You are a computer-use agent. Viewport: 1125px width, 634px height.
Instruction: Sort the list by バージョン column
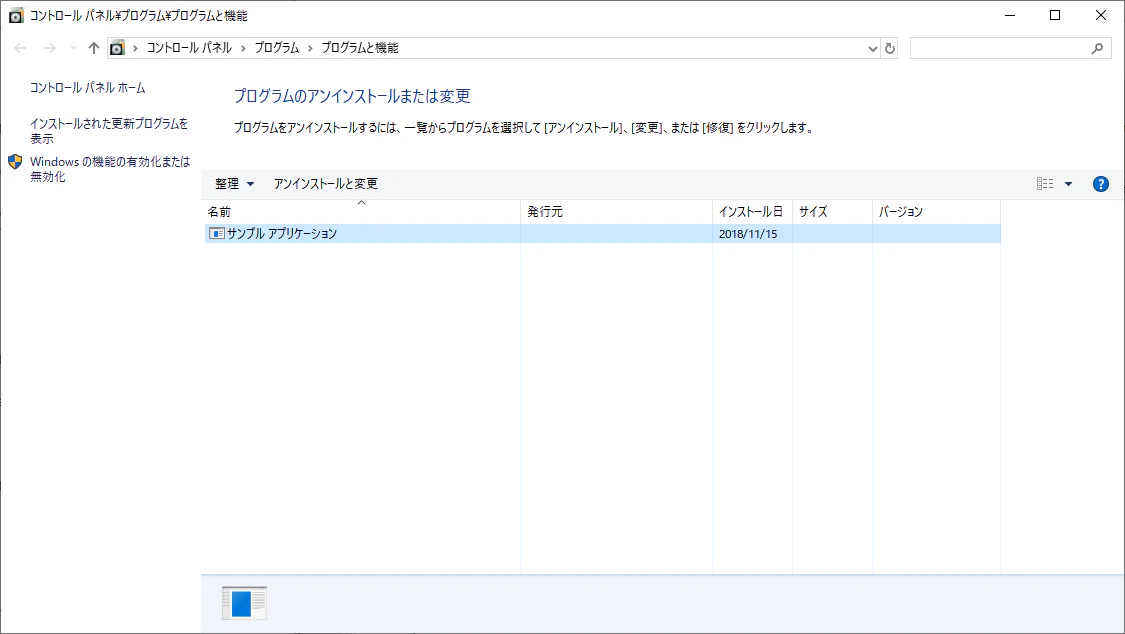[x=936, y=212]
